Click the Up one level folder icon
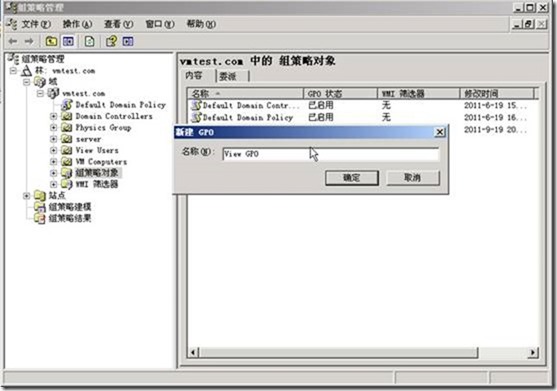 coord(52,42)
